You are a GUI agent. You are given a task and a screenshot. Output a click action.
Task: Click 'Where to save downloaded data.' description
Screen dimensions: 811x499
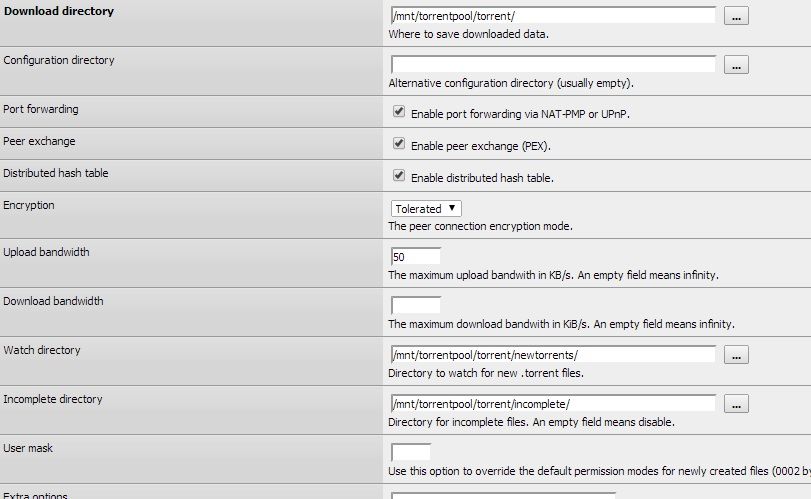tap(469, 35)
